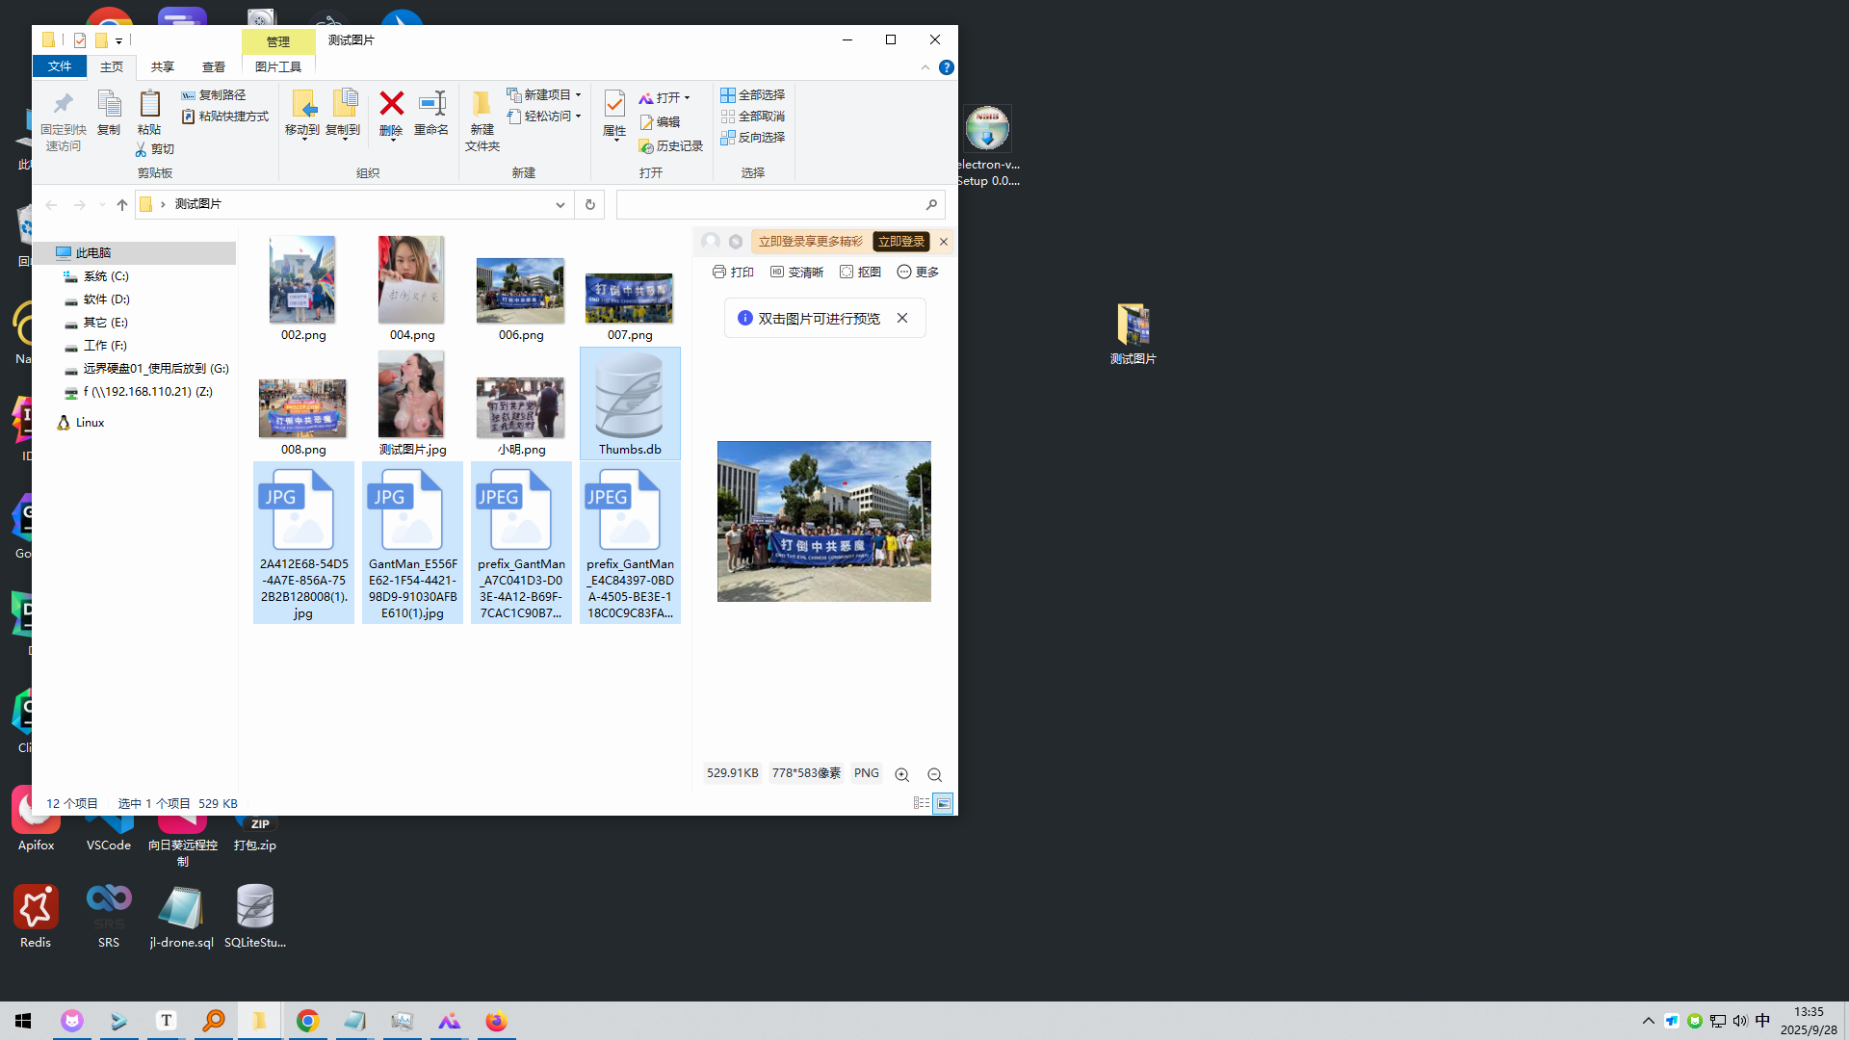
Task: Select the 006.png thumbnail
Action: 520,290
